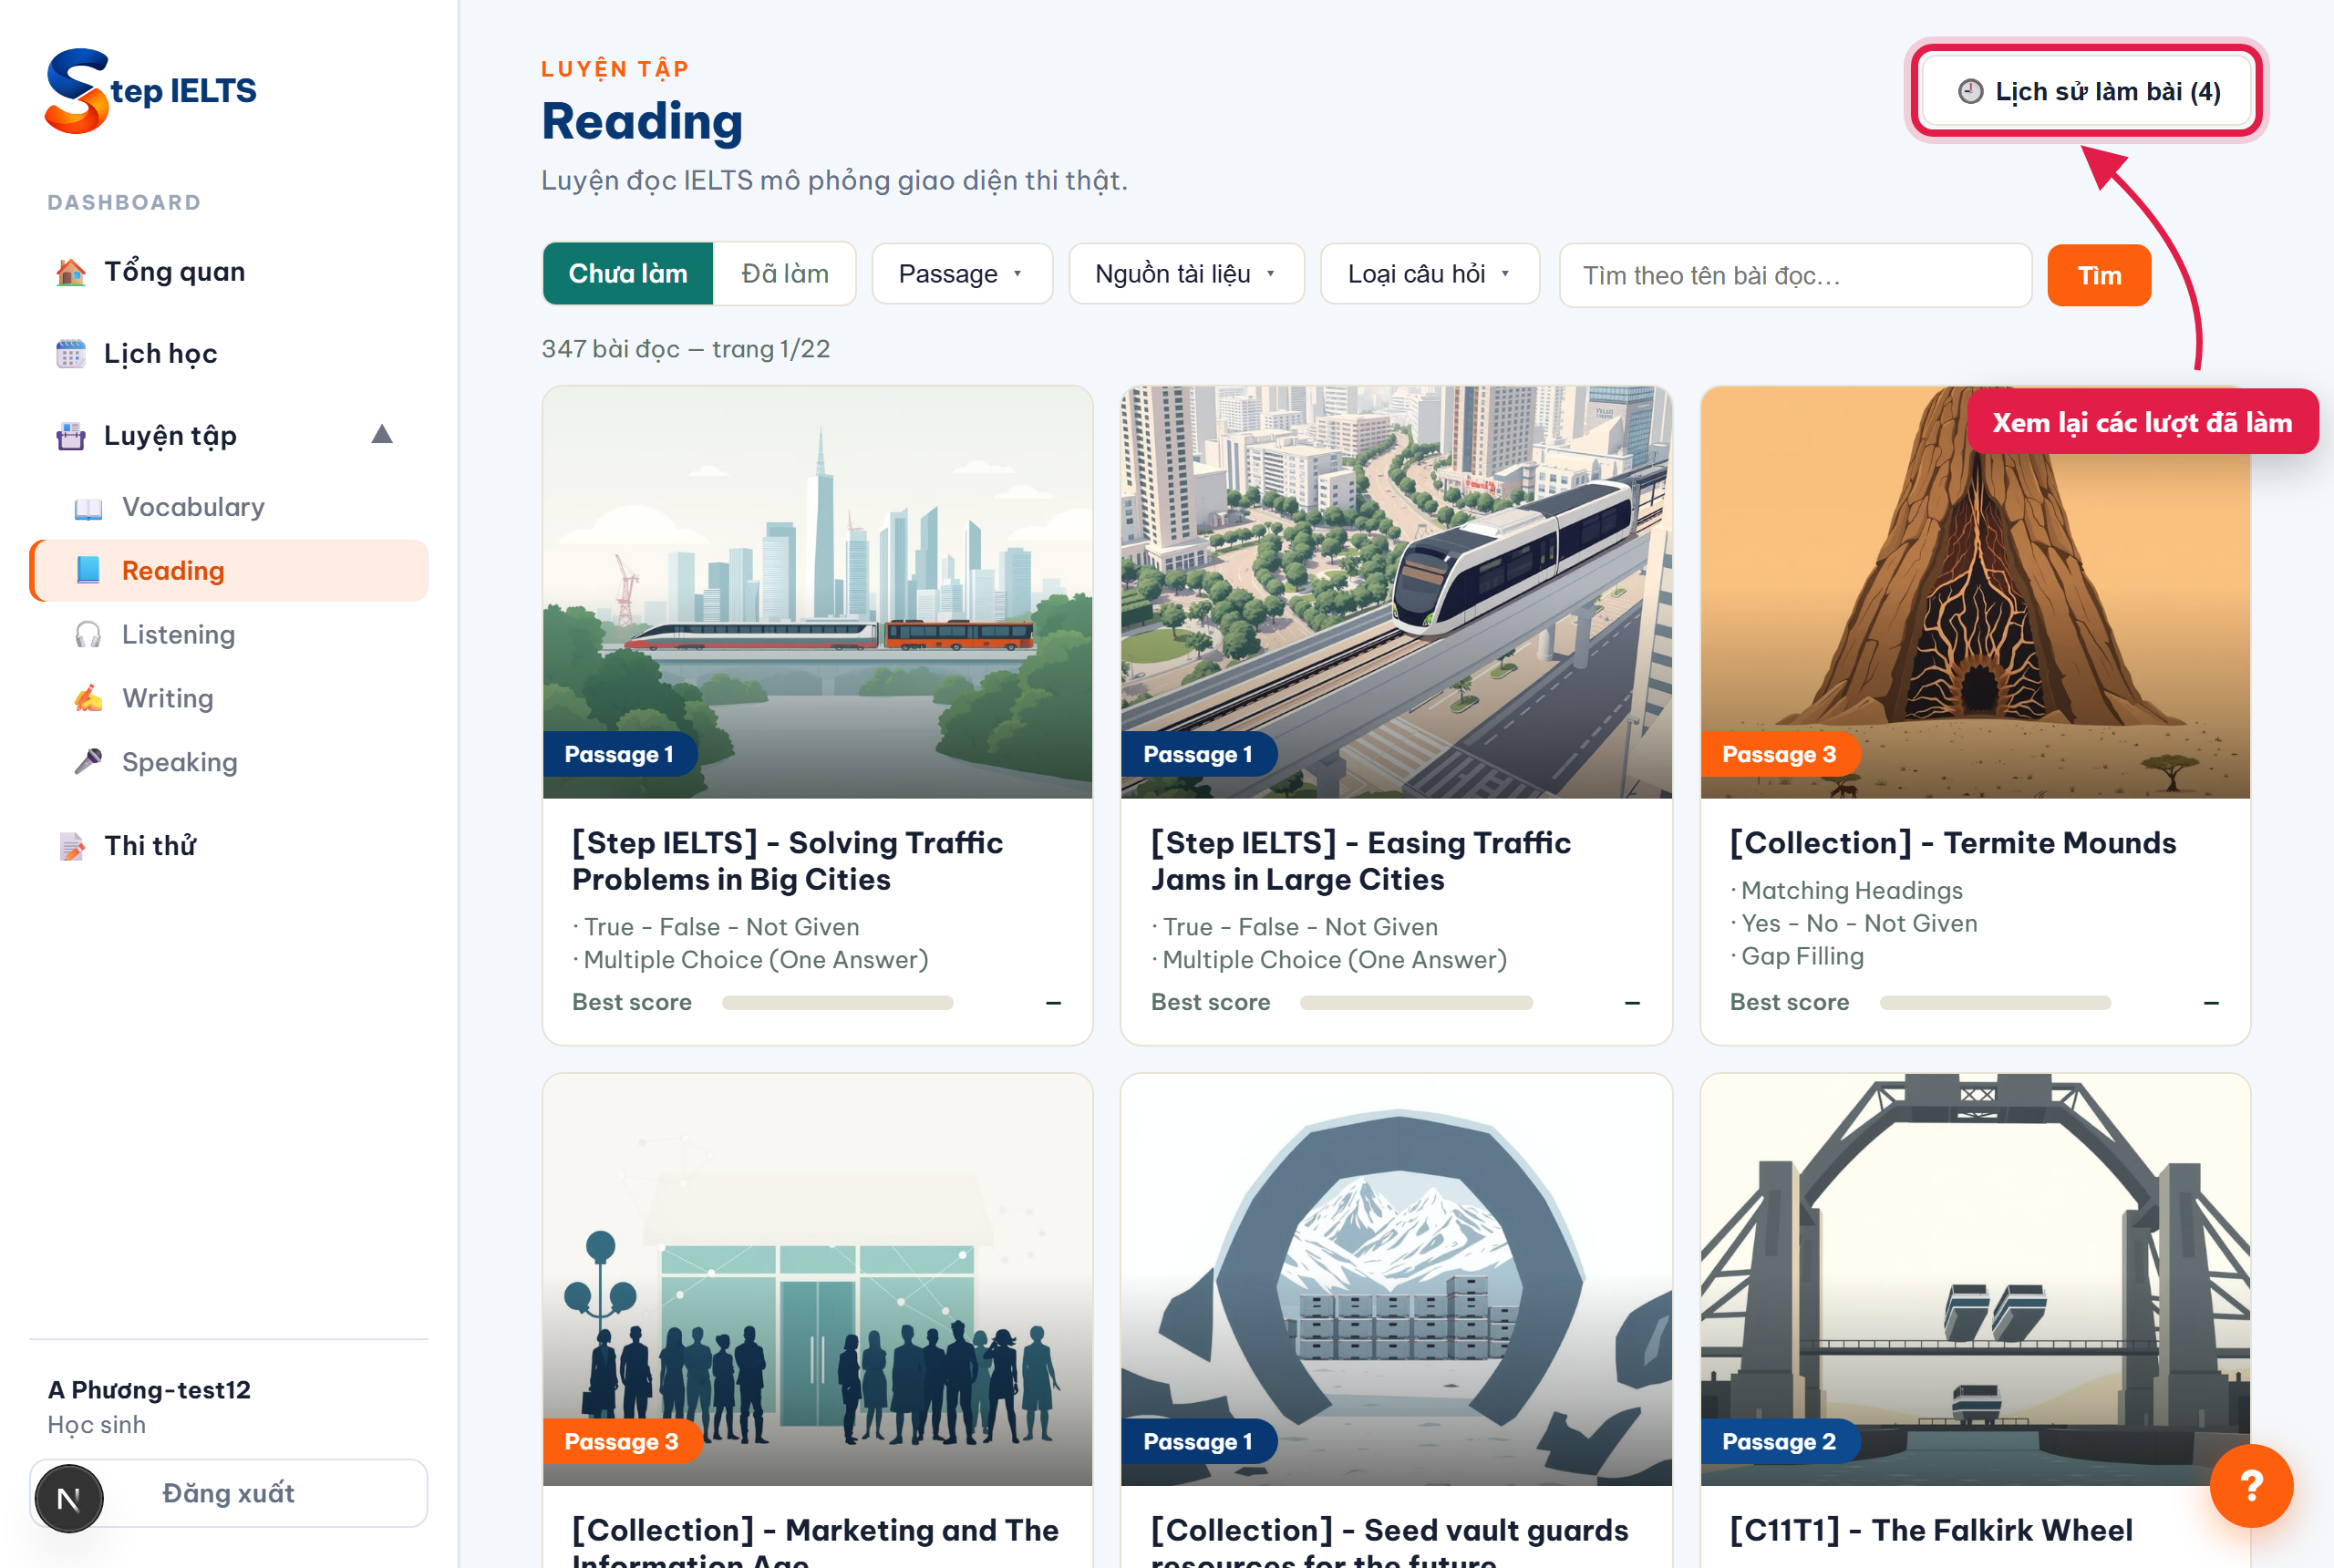Click the "Học sinh" role label
The height and width of the screenshot is (1568, 2334).
tap(97, 1425)
